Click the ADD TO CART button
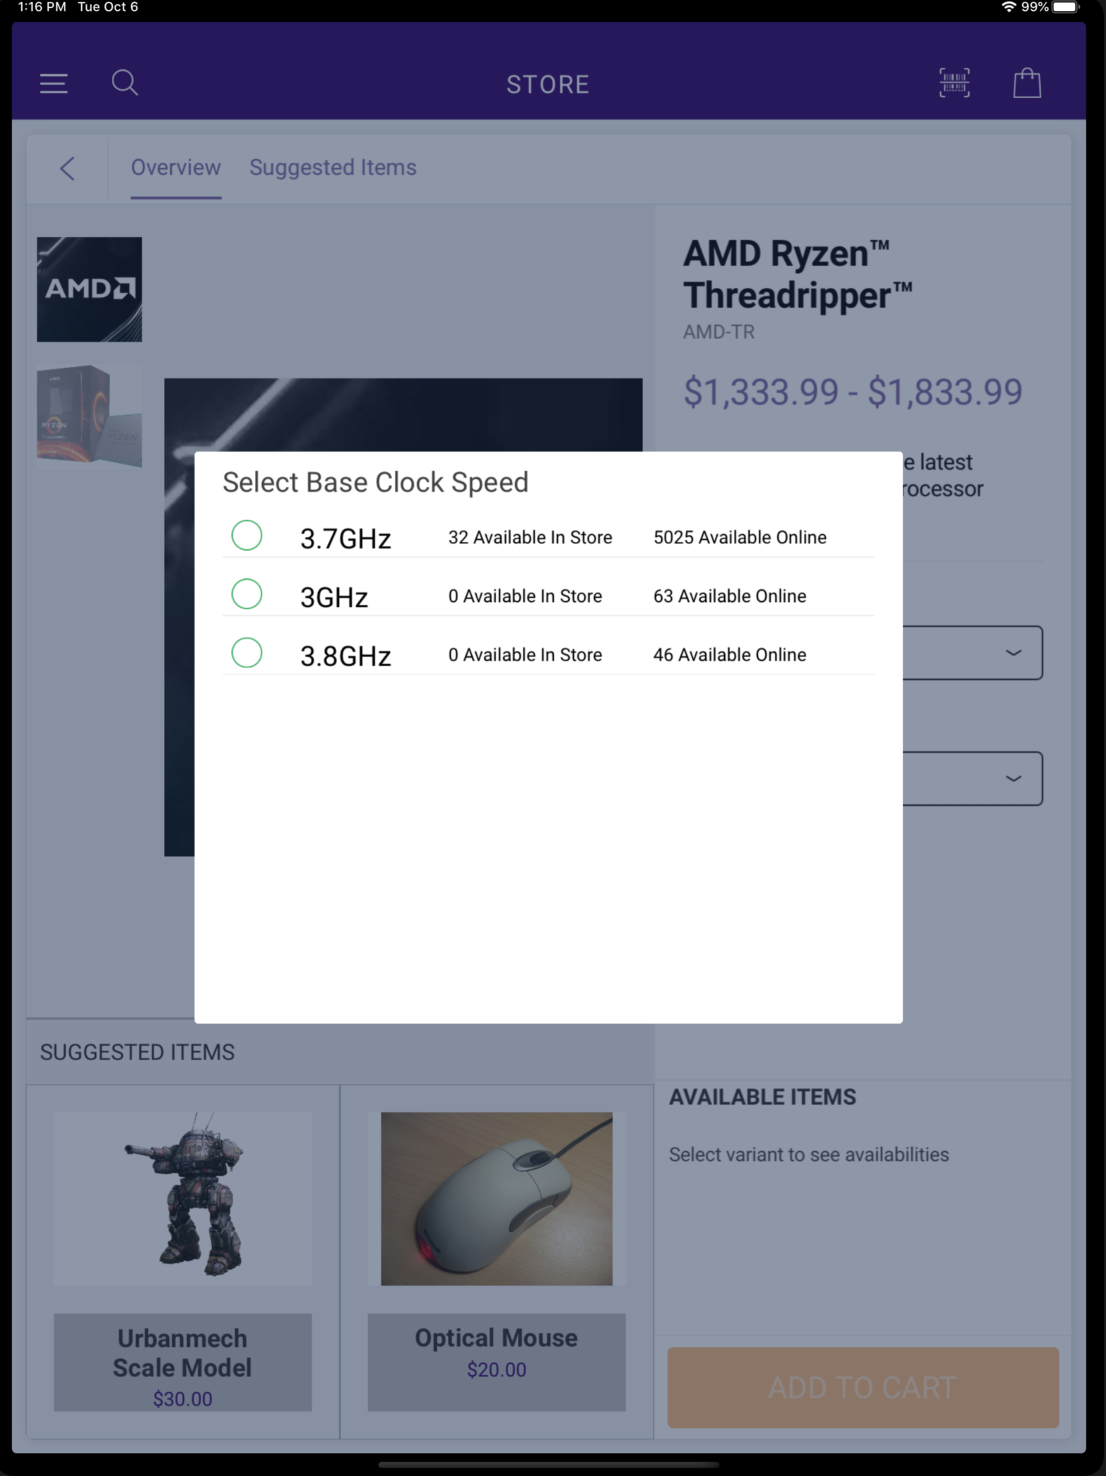The width and height of the screenshot is (1106, 1476). click(x=863, y=1387)
